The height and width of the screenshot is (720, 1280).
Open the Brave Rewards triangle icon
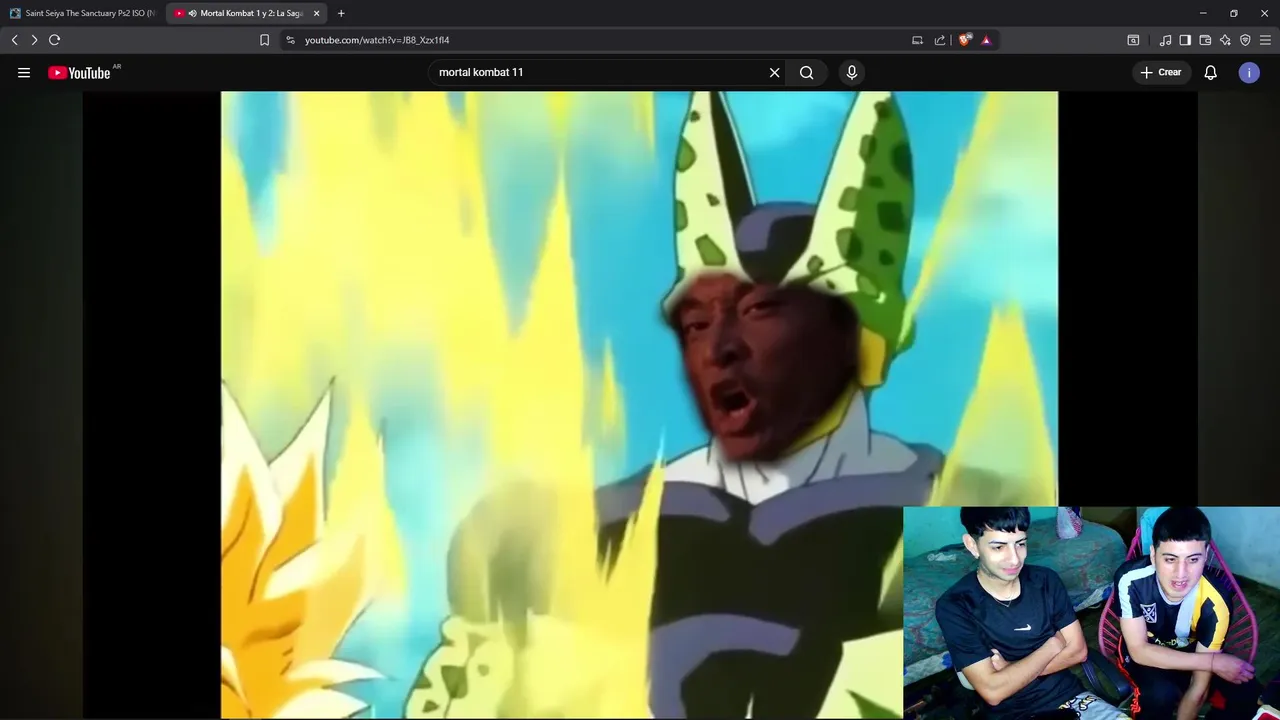click(x=986, y=40)
